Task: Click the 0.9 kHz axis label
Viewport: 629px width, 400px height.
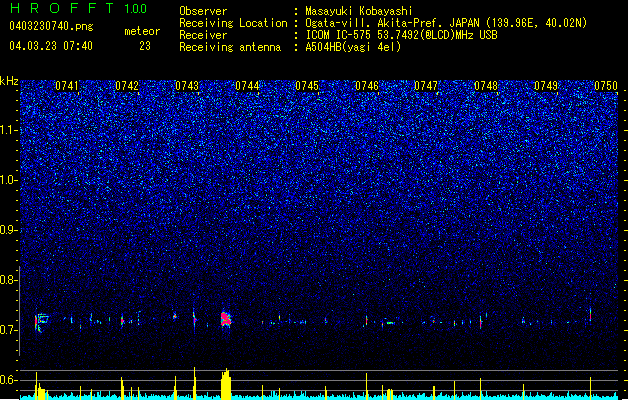Action: [x=8, y=230]
